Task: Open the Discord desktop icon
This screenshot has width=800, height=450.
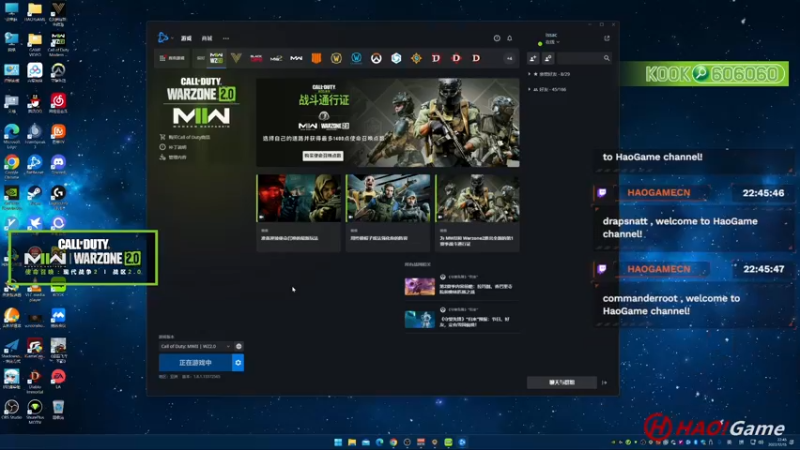Action: [58, 165]
